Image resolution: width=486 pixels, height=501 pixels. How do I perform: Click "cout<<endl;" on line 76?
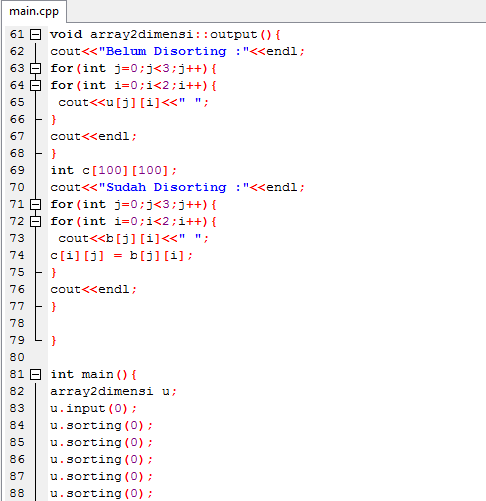point(93,289)
